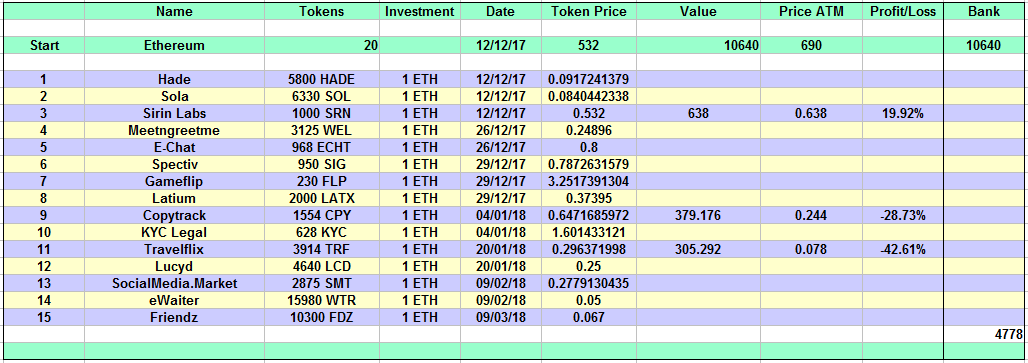Click Sirin Labs price ATM 0.638
This screenshot has width=1028, height=363.
(811, 113)
